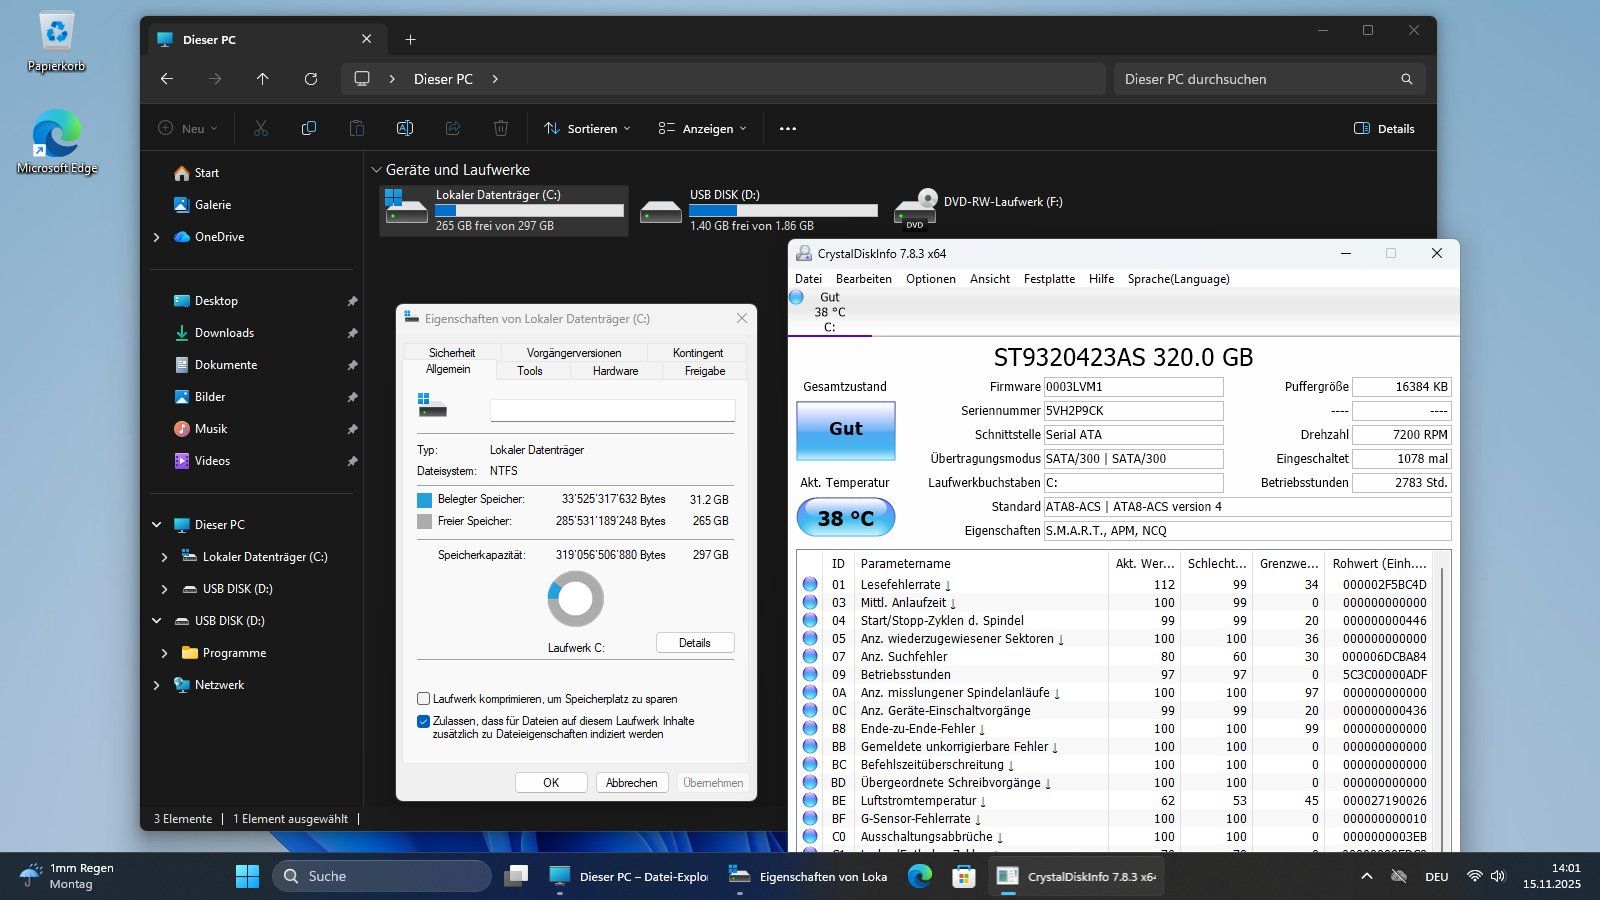The image size is (1600, 900).
Task: Open Task View on the taskbar
Action: pos(516,876)
